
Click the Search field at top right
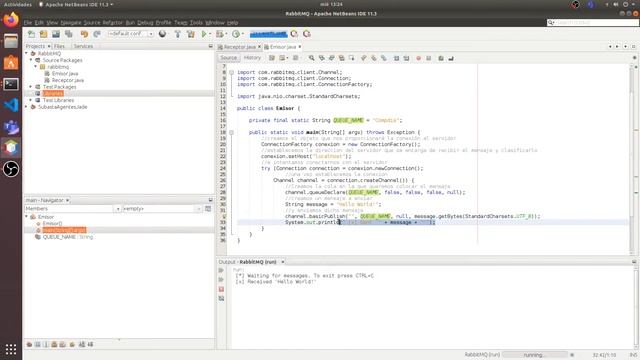point(593,22)
